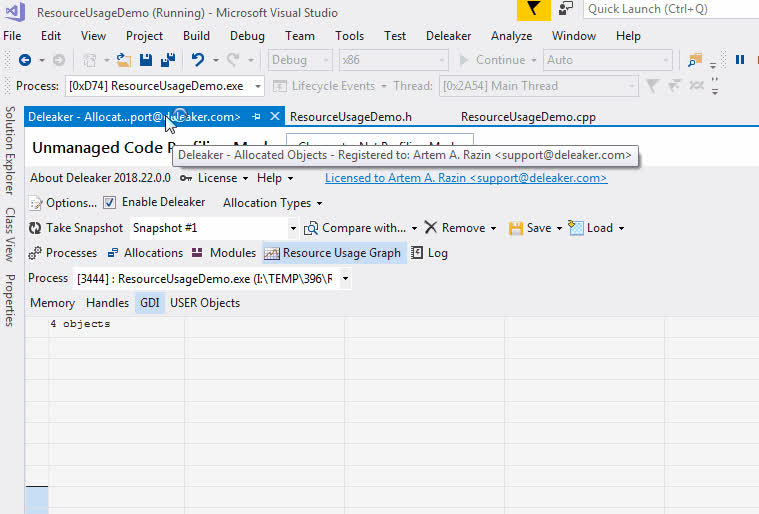Select the Memory graph tab
759x514 pixels.
click(x=52, y=303)
